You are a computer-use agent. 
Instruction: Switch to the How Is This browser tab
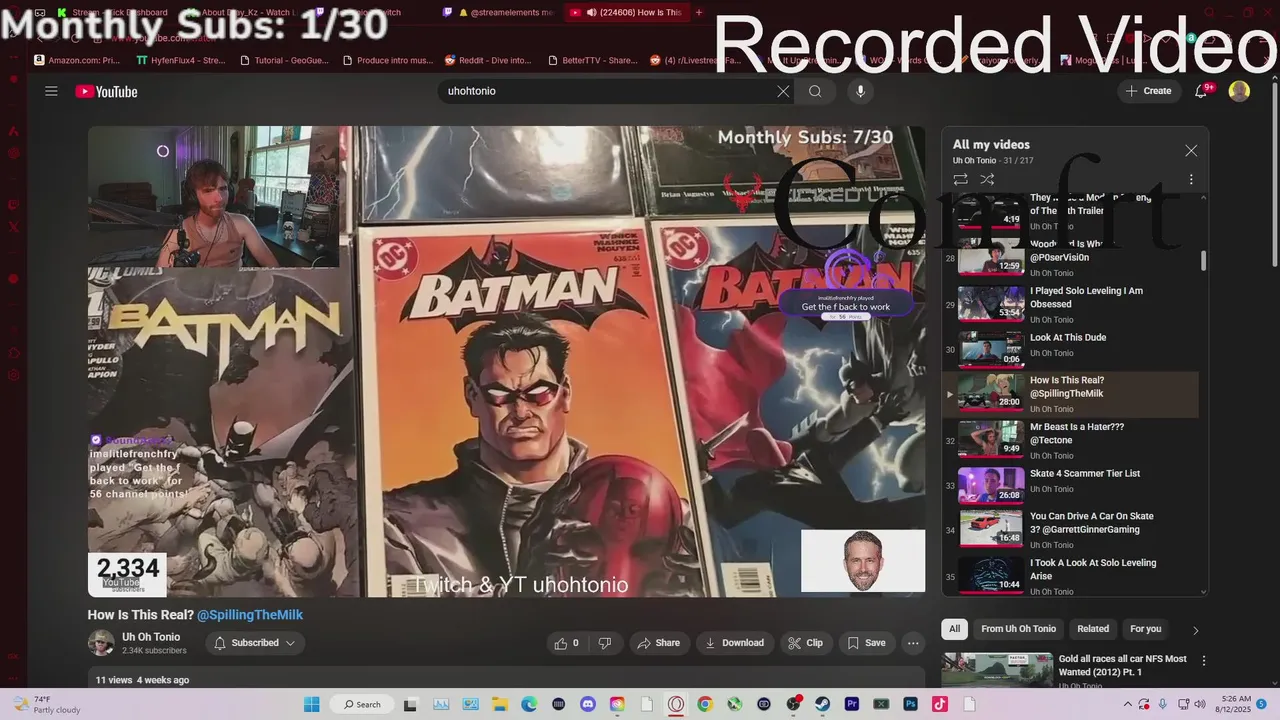pos(625,13)
